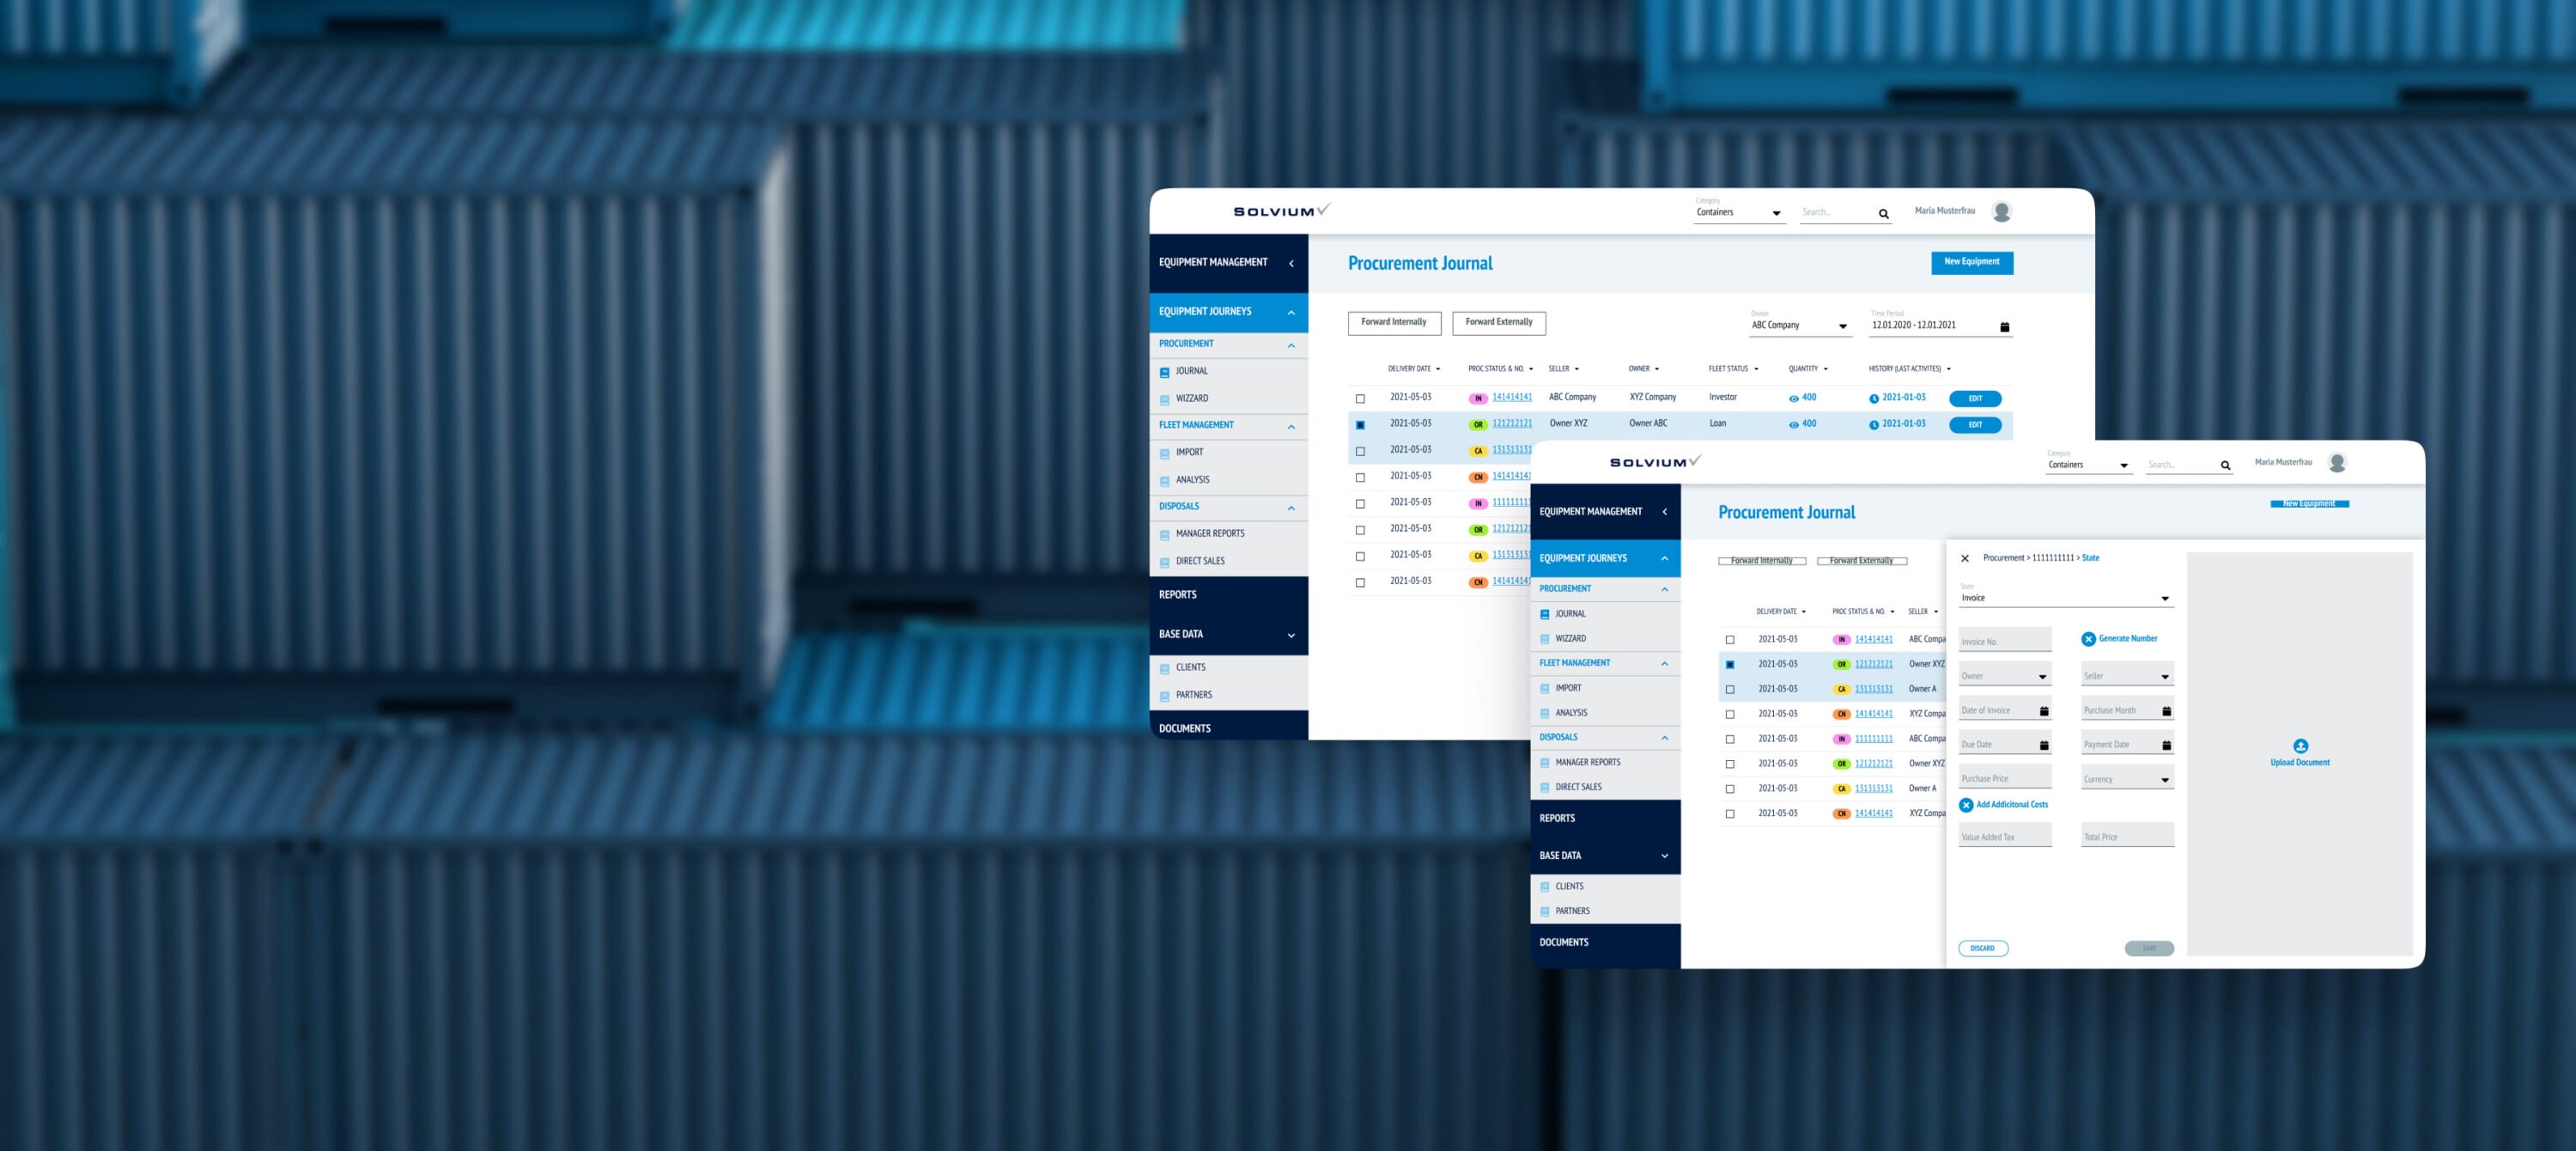The height and width of the screenshot is (1151, 2576).
Task: Discard the invoice form changes
Action: [1983, 948]
